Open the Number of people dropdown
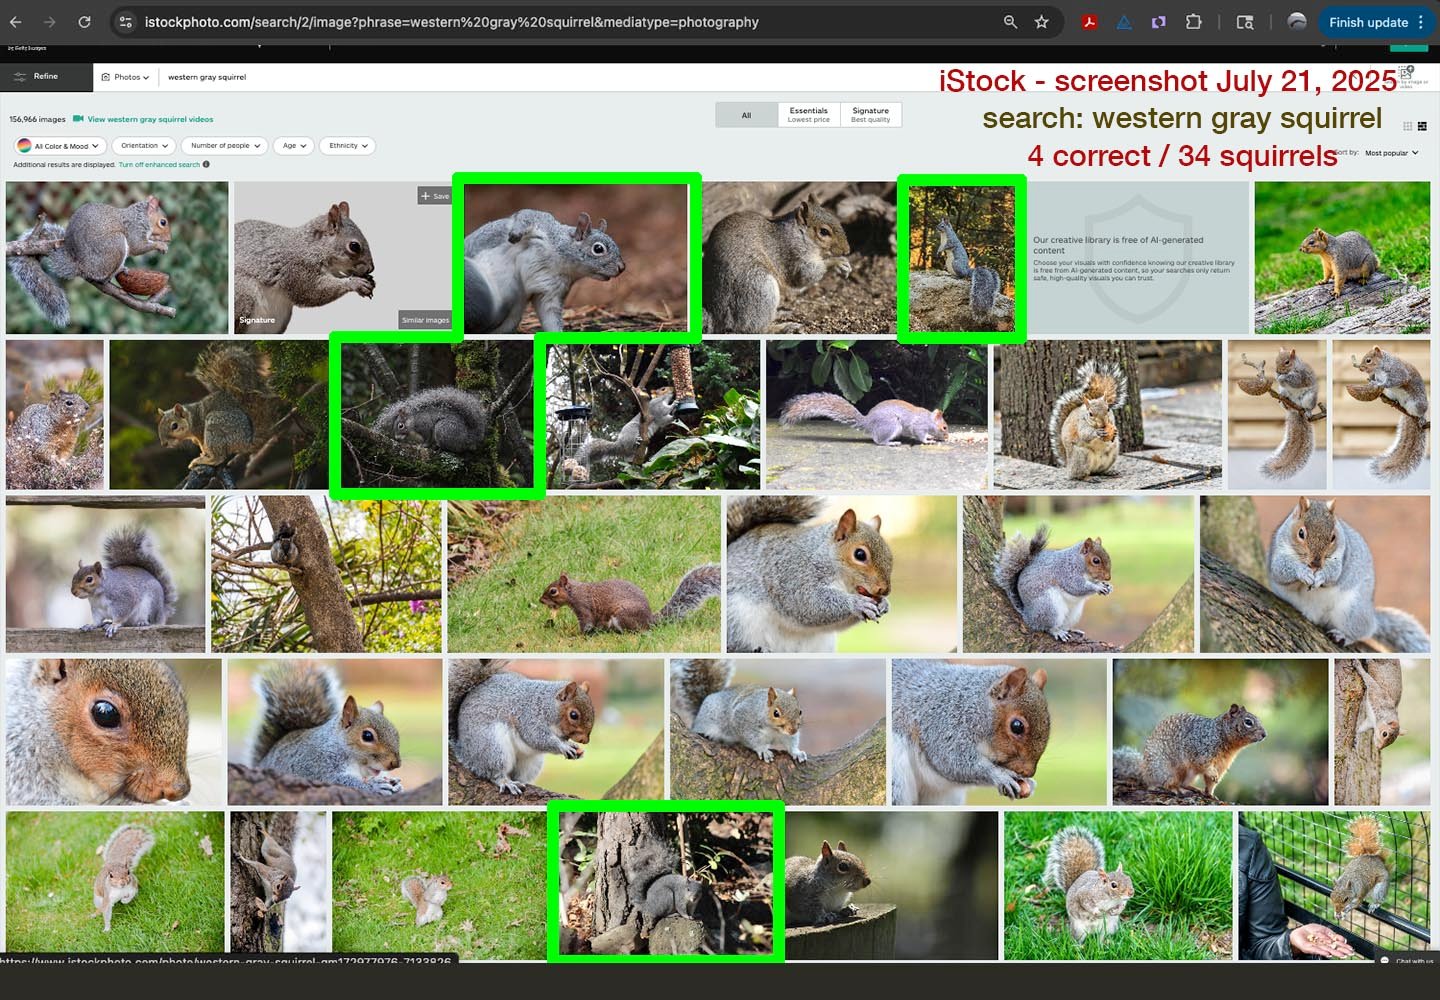This screenshot has height=1000, width=1440. [x=225, y=146]
